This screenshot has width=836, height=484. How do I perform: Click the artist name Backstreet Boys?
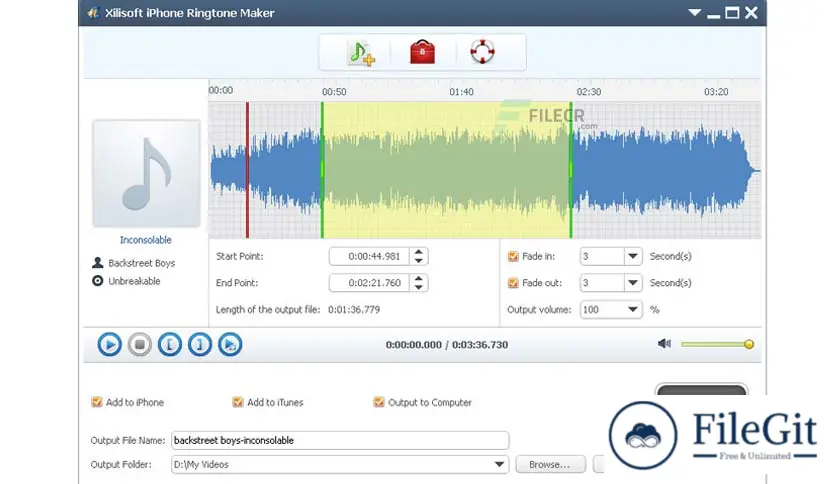coord(142,263)
